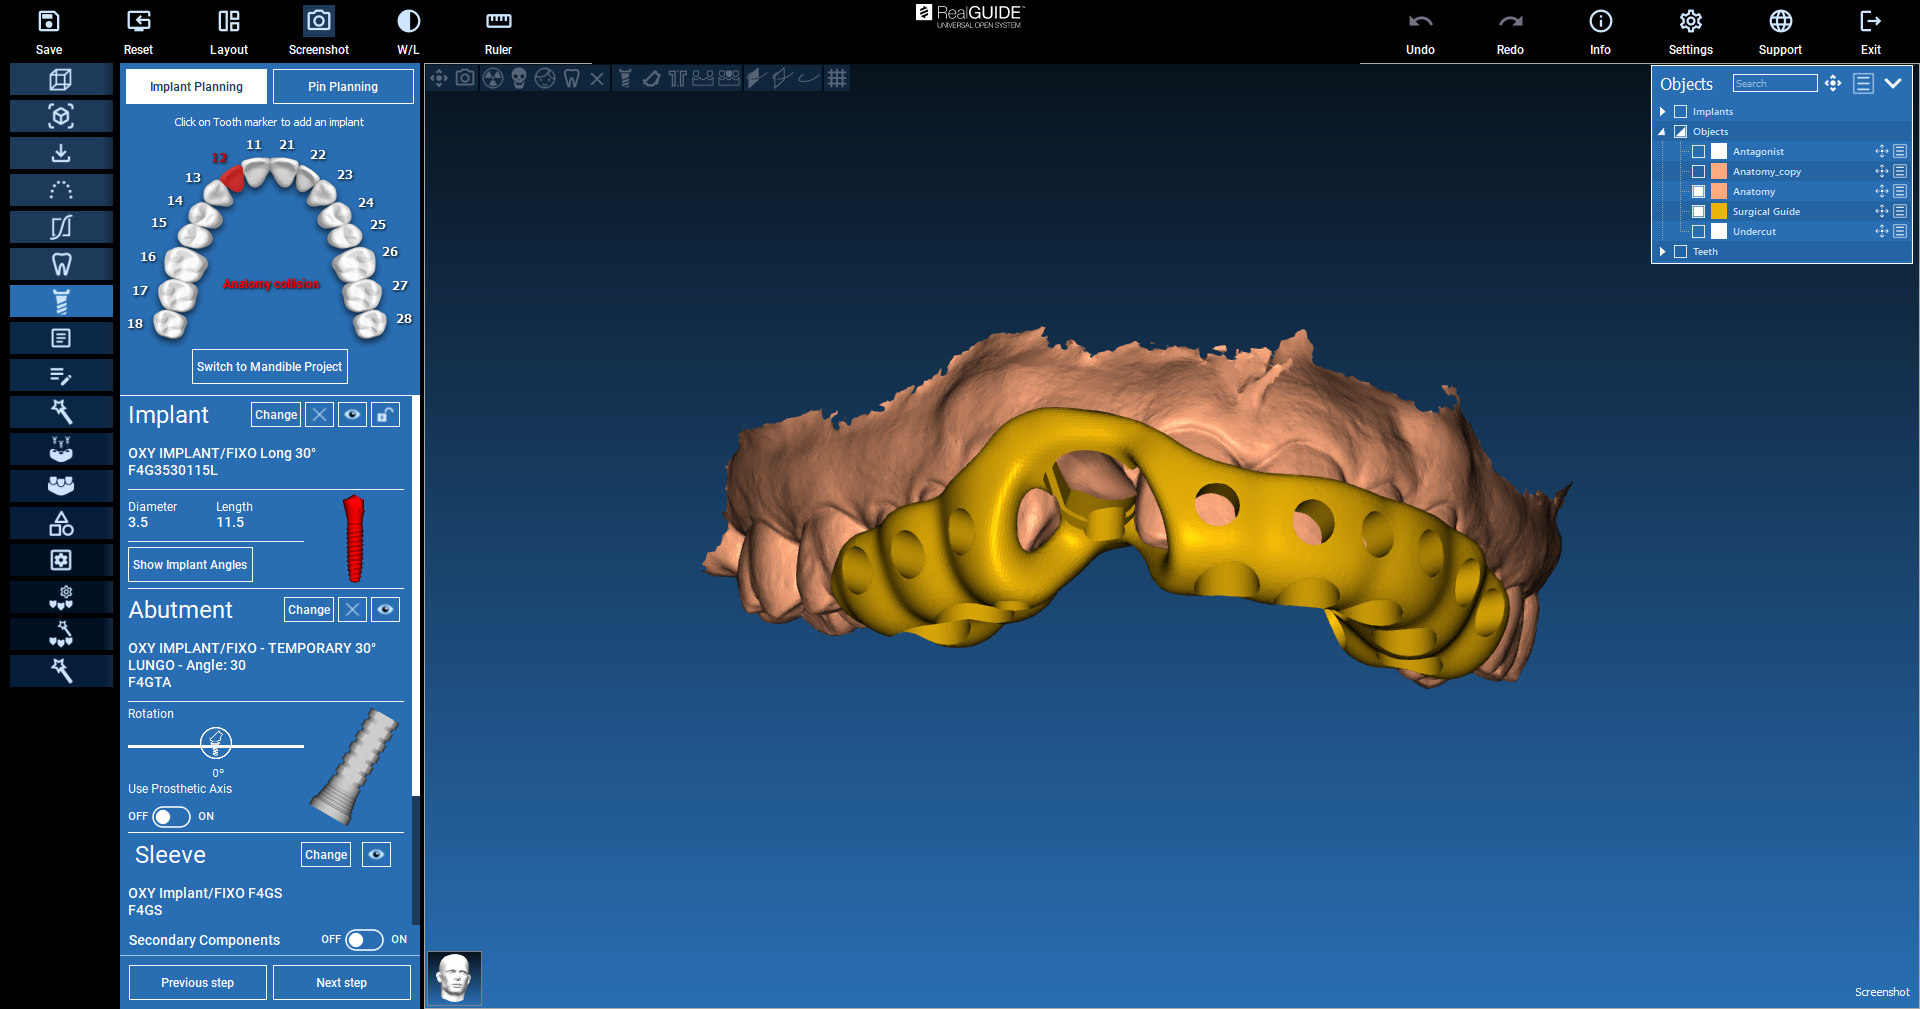This screenshot has height=1009, width=1920.
Task: Go to the Next step
Action: point(342,983)
